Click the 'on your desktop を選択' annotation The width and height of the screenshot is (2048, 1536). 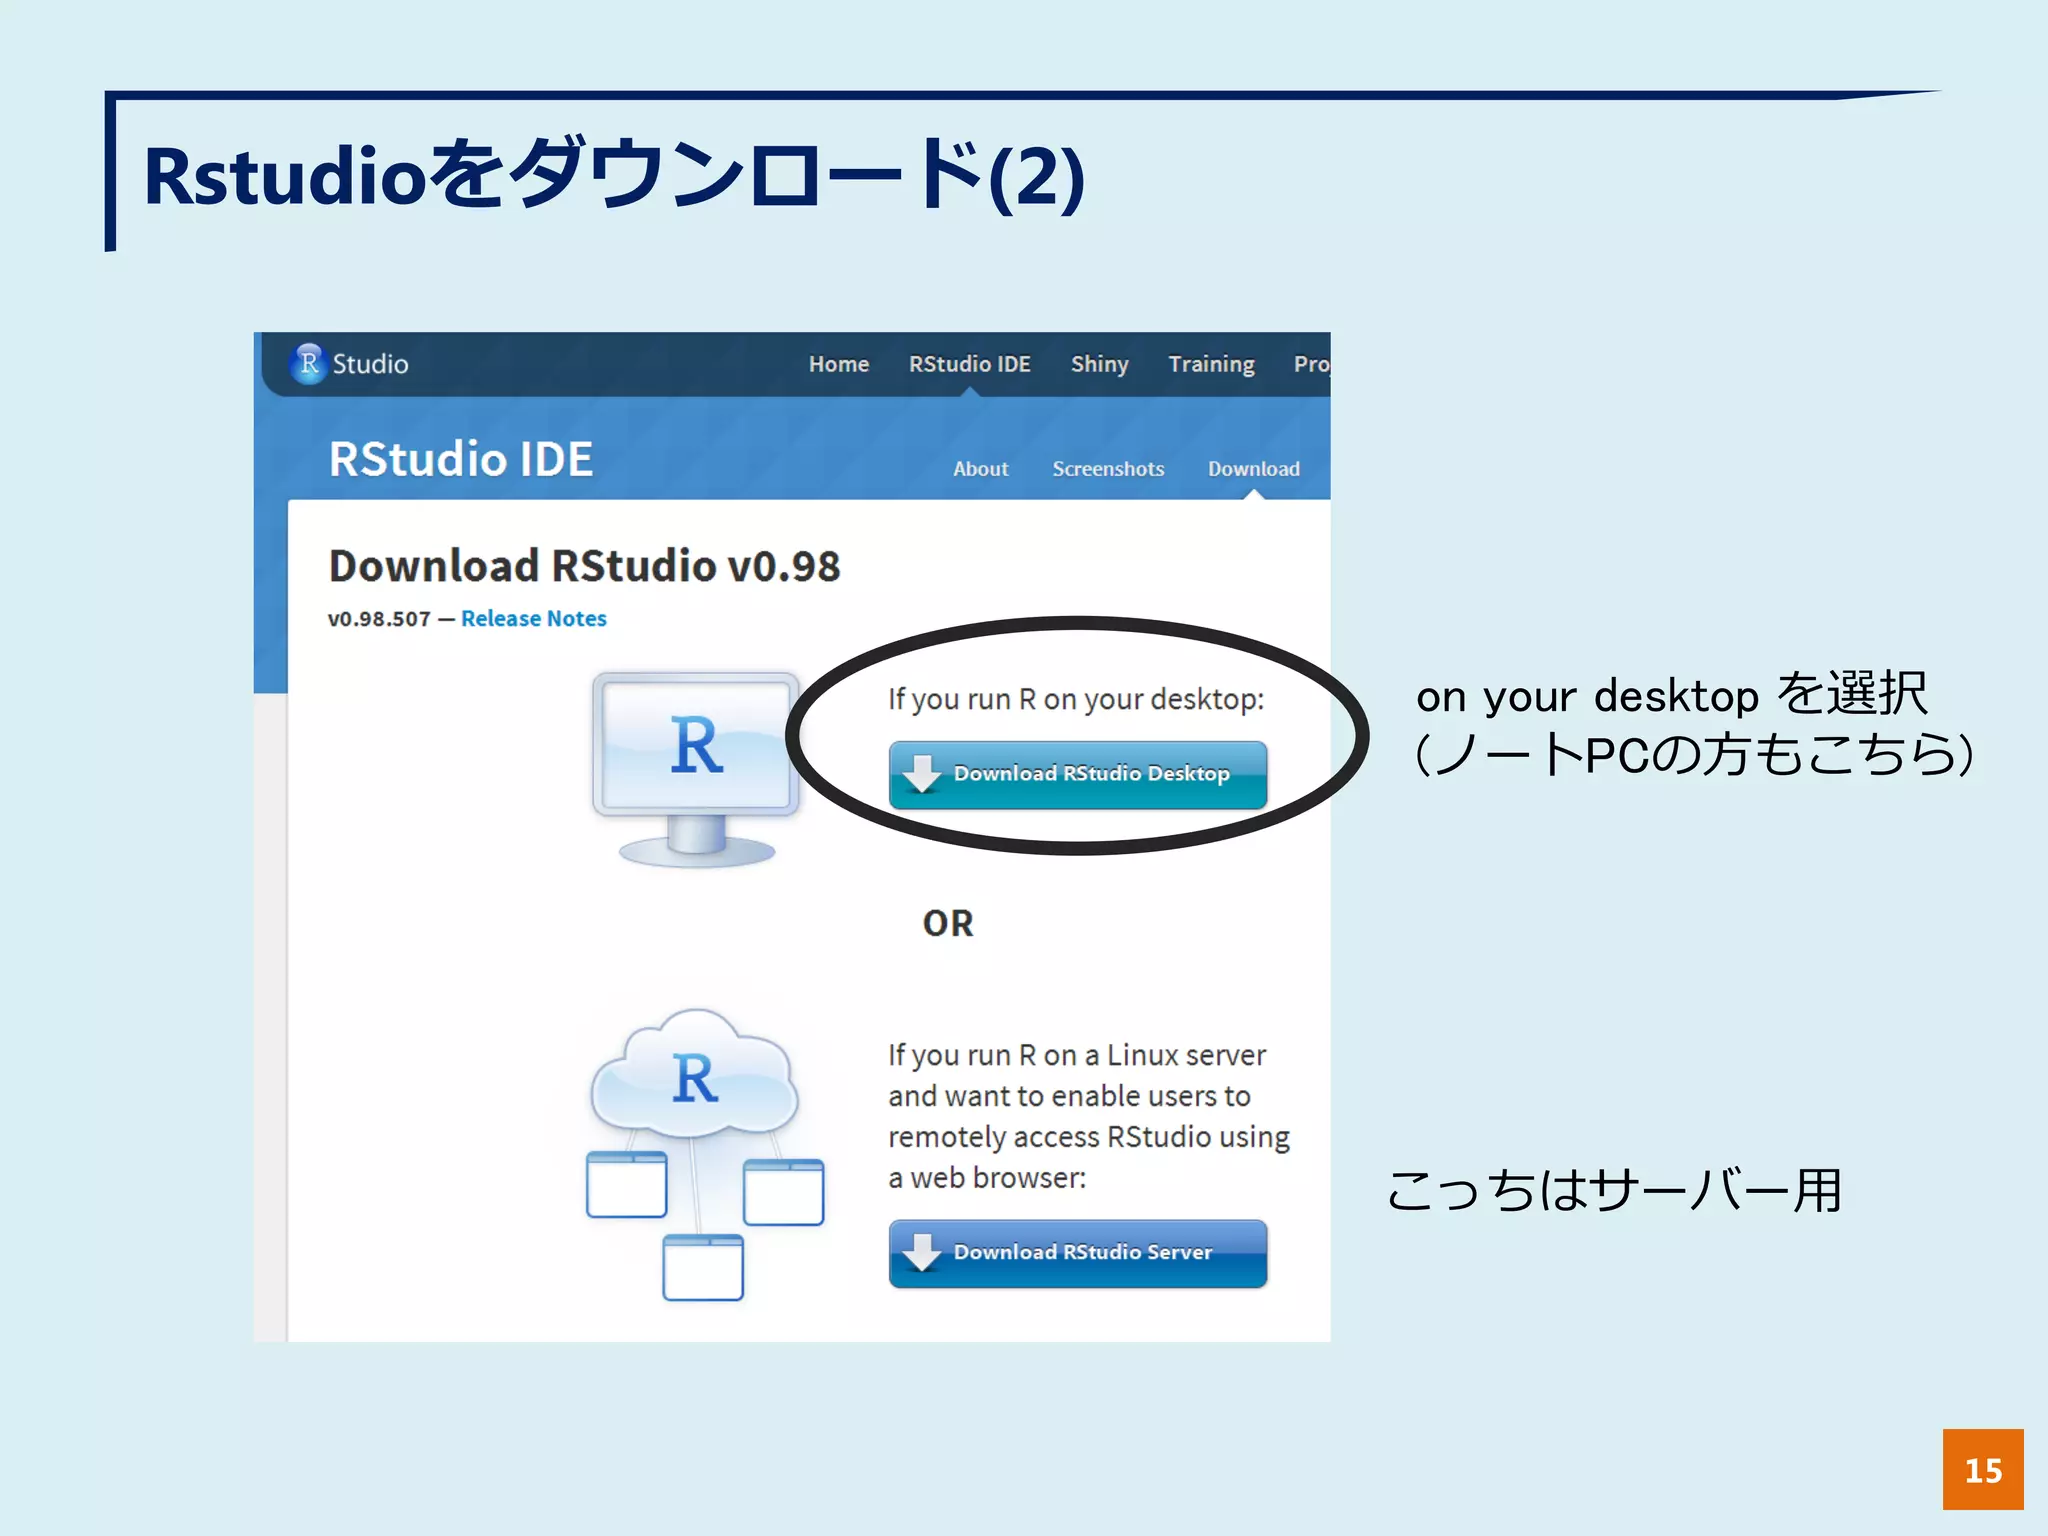1672,694
